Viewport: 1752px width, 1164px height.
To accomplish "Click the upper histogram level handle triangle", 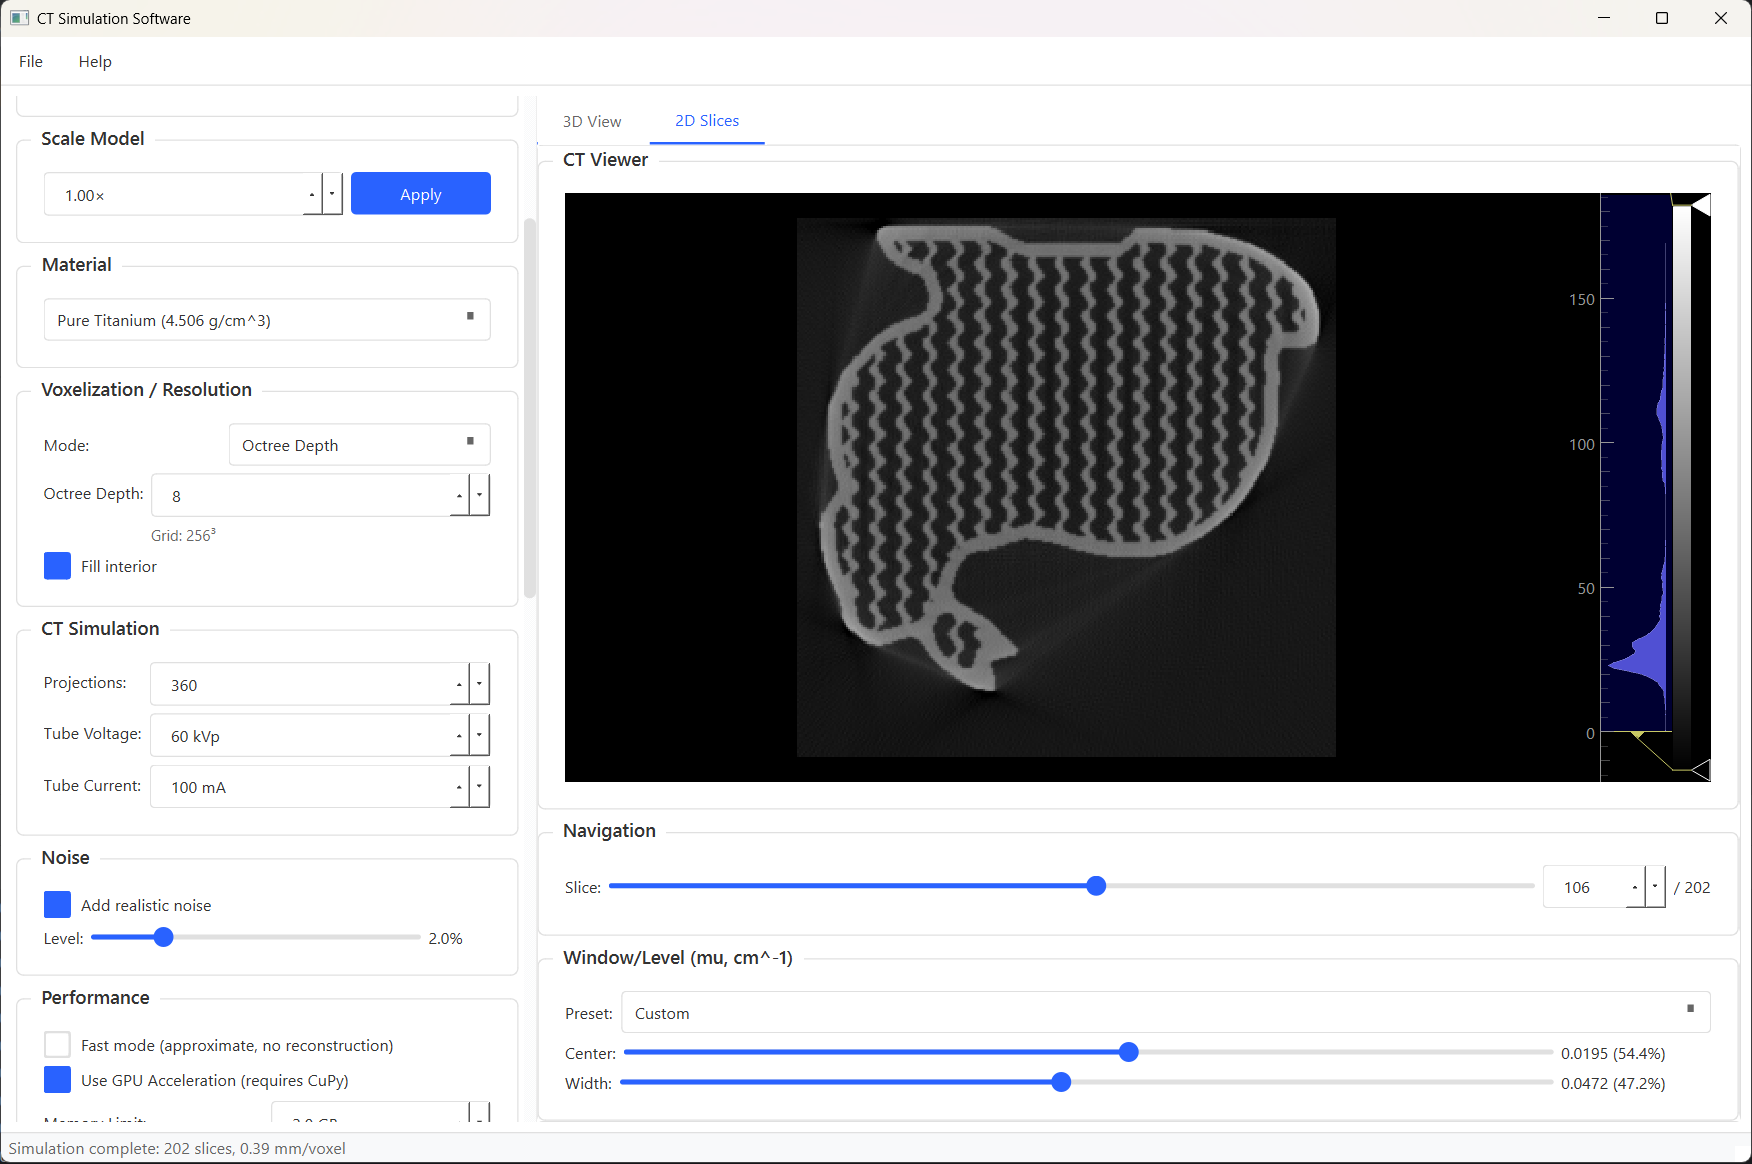I will click(x=1700, y=204).
